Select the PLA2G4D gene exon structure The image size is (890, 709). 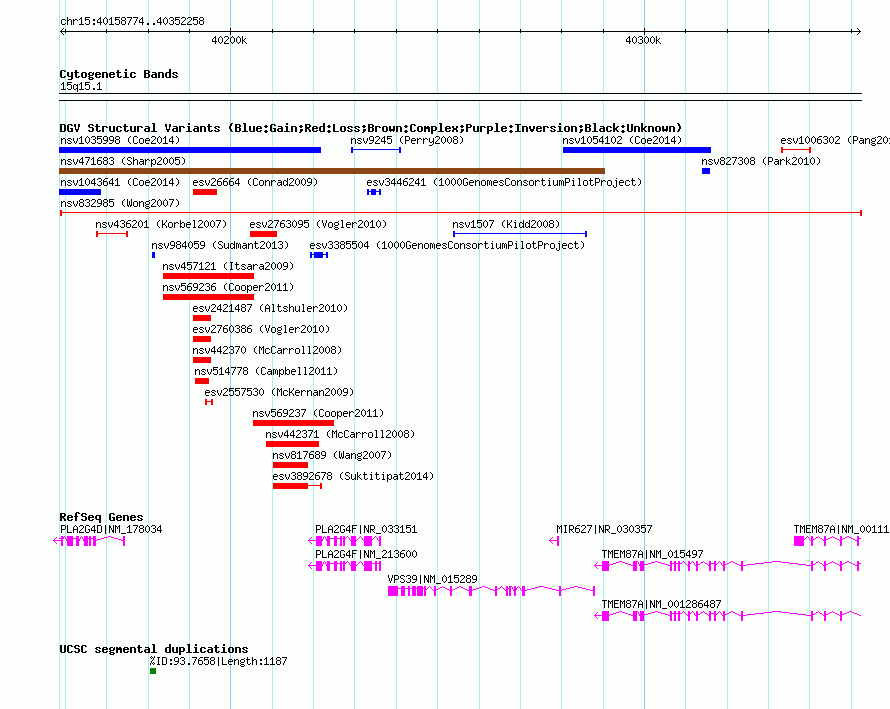click(x=89, y=541)
